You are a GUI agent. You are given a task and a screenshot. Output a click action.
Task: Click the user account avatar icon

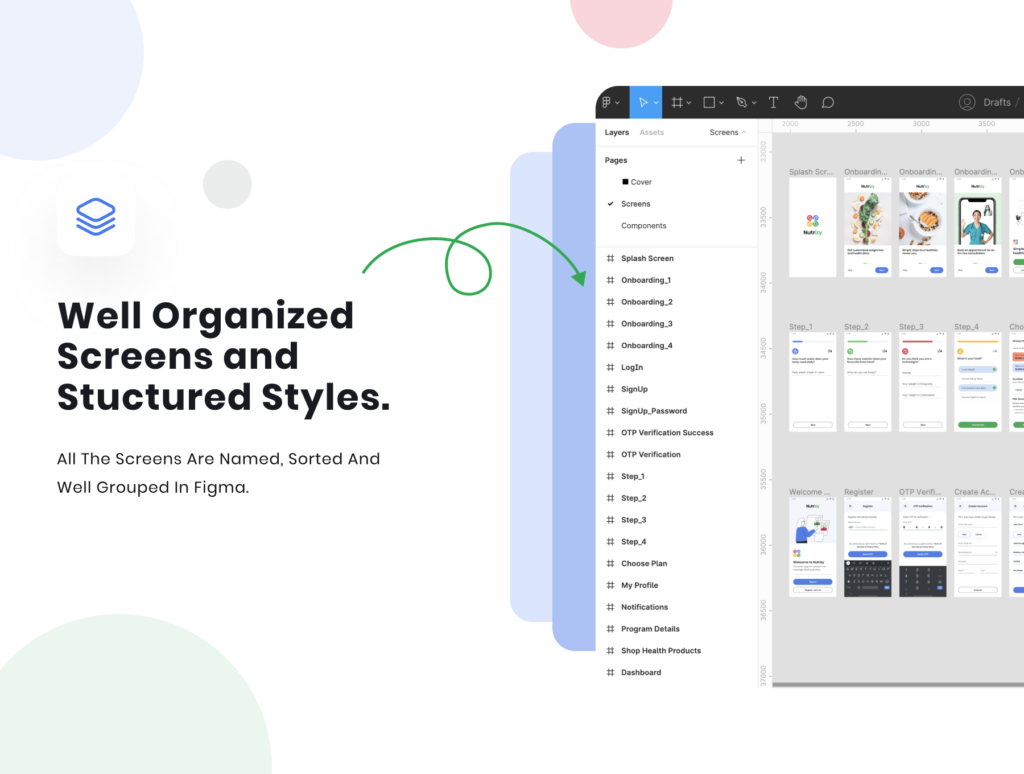[967, 102]
